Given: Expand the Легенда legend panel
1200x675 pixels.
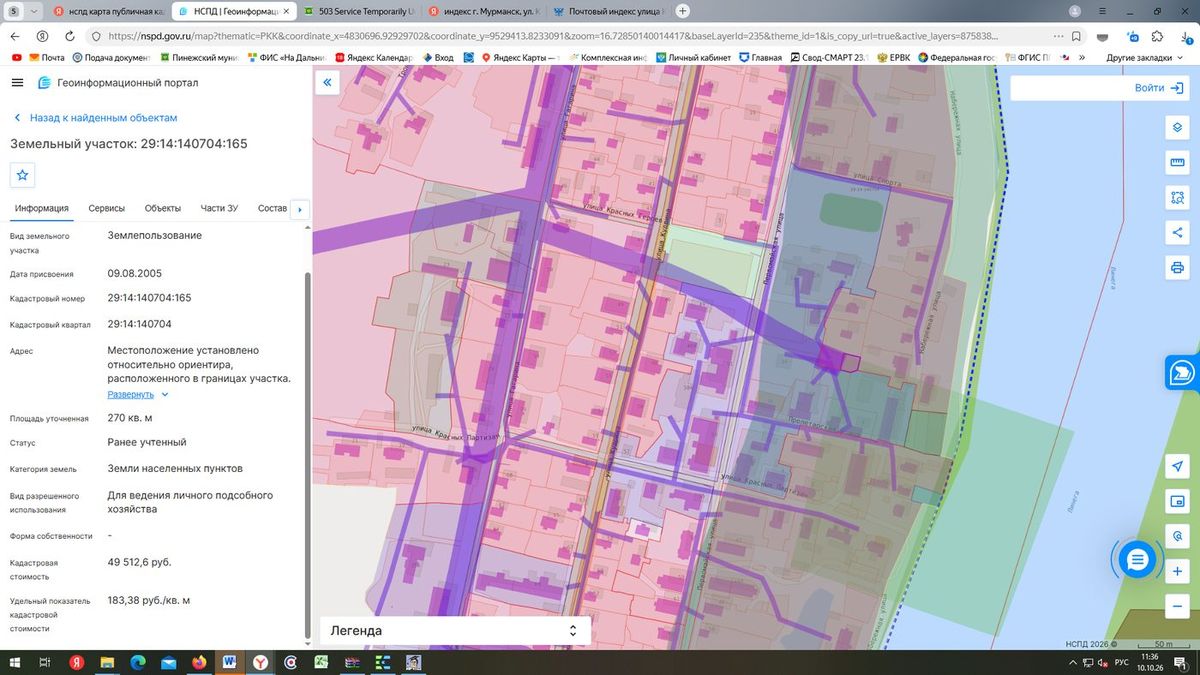Looking at the screenshot, I should [x=455, y=631].
